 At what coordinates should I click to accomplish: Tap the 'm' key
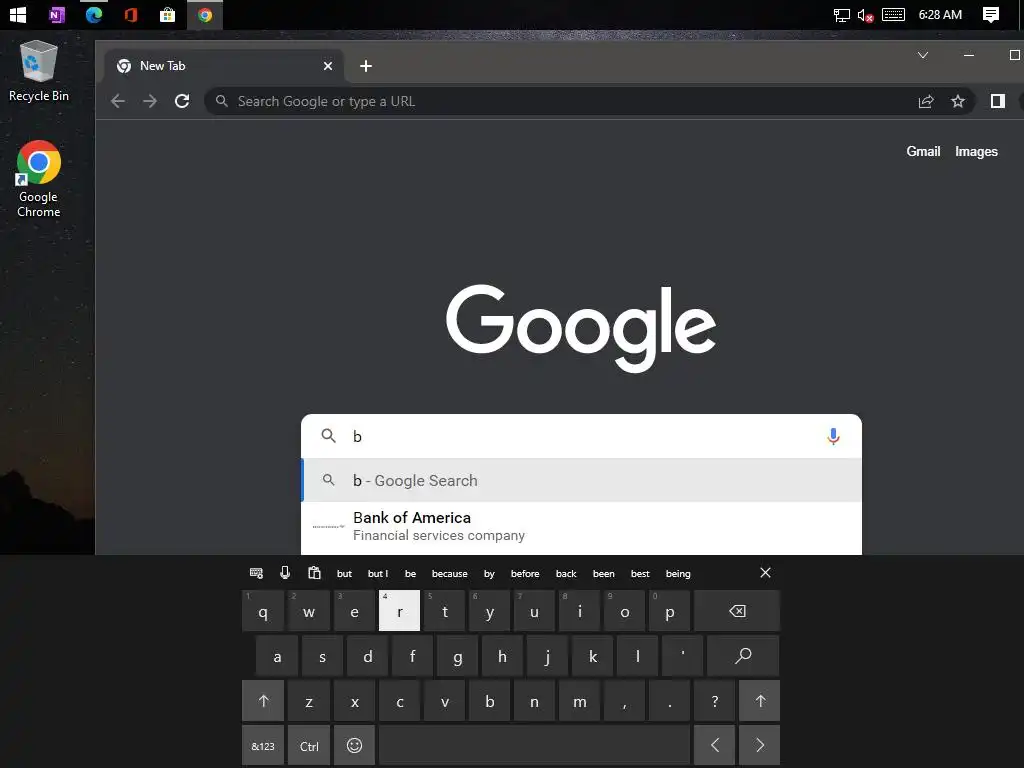coord(579,701)
